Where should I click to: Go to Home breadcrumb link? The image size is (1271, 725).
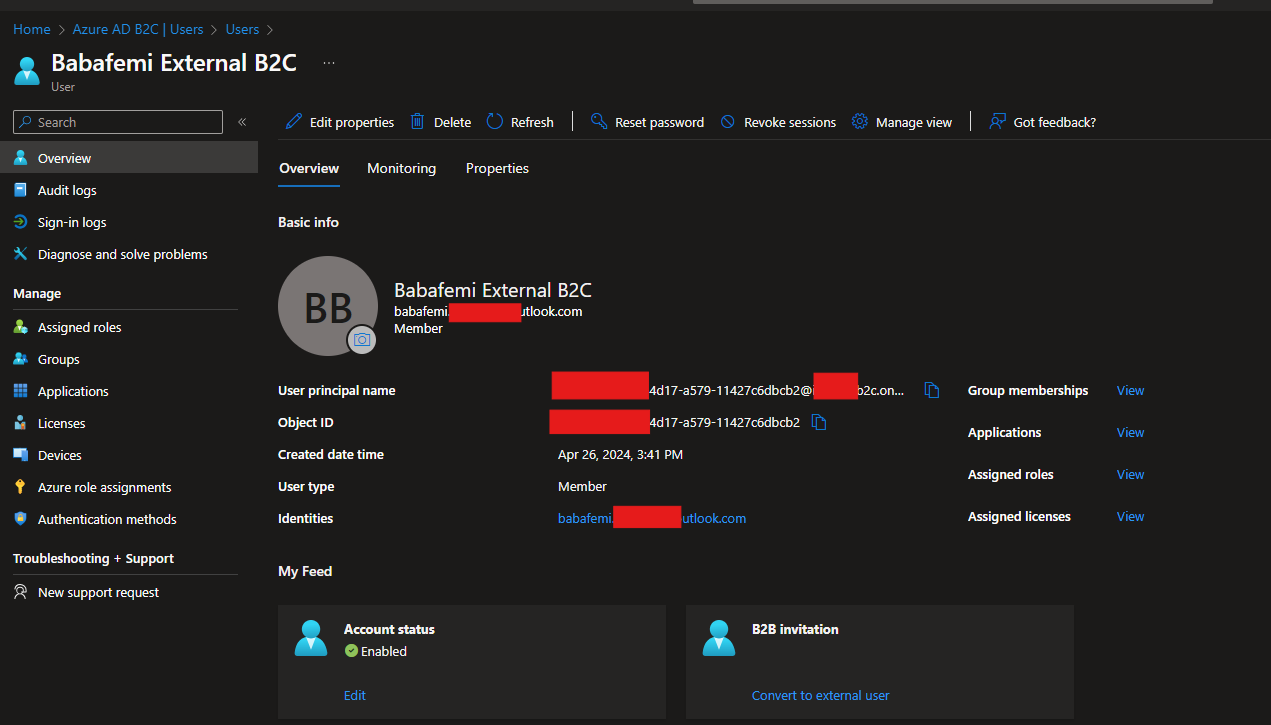pyautogui.click(x=32, y=29)
